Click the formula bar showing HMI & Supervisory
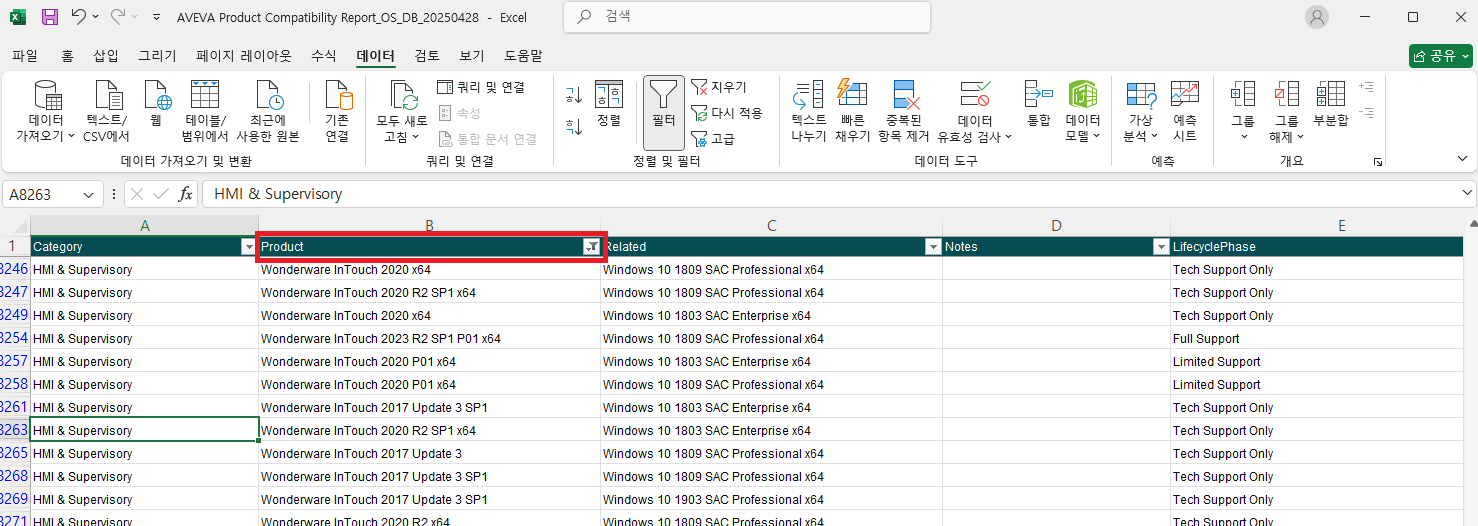Image resolution: width=1478 pixels, height=526 pixels. [x=830, y=194]
